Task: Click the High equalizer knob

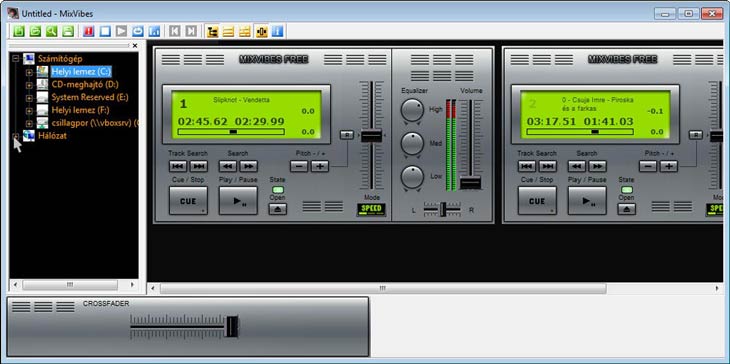Action: click(412, 110)
